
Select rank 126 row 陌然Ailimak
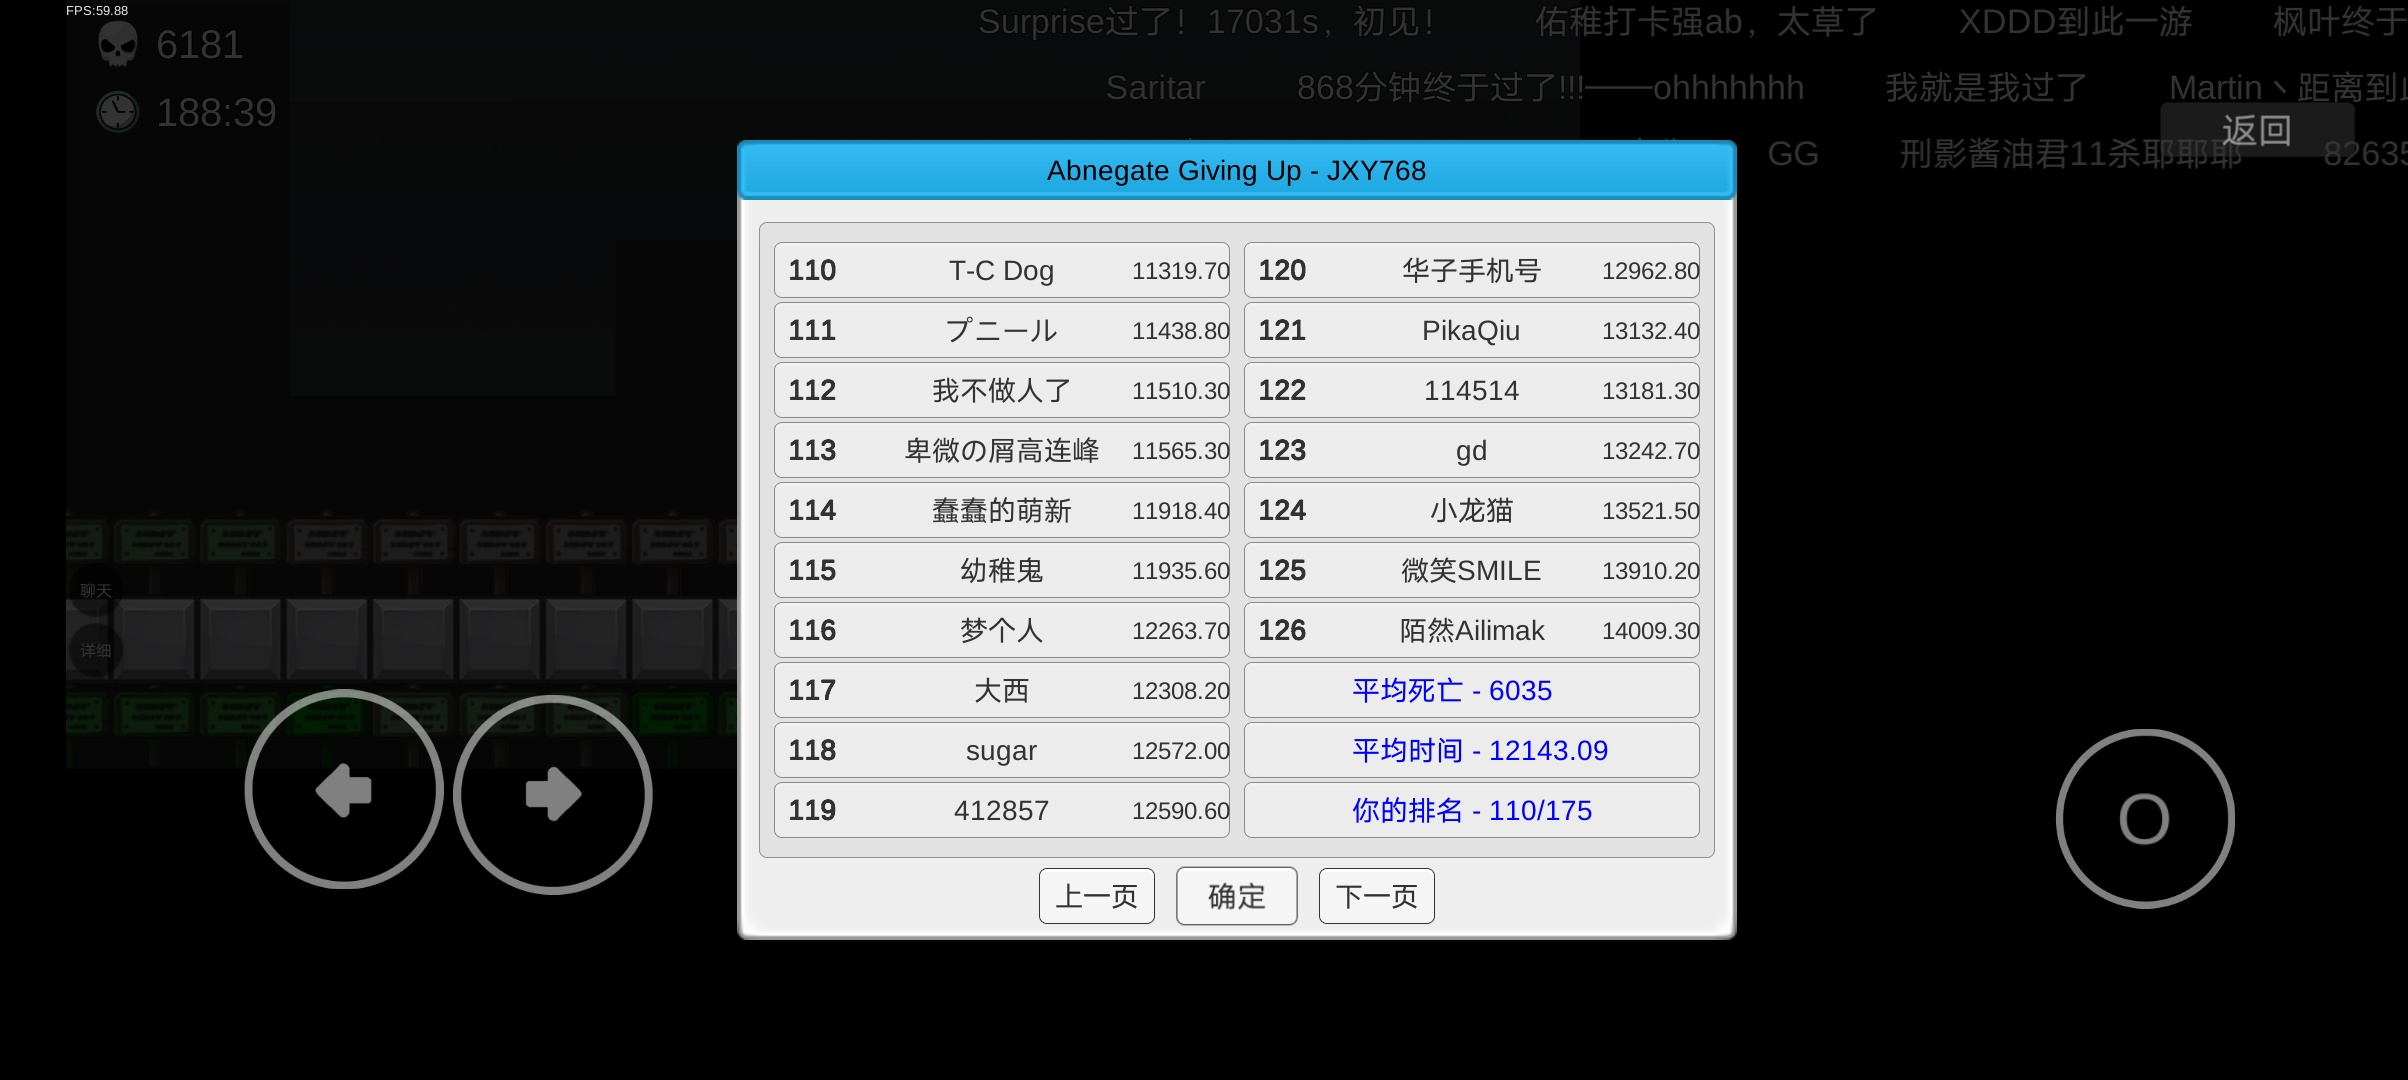coord(1472,630)
